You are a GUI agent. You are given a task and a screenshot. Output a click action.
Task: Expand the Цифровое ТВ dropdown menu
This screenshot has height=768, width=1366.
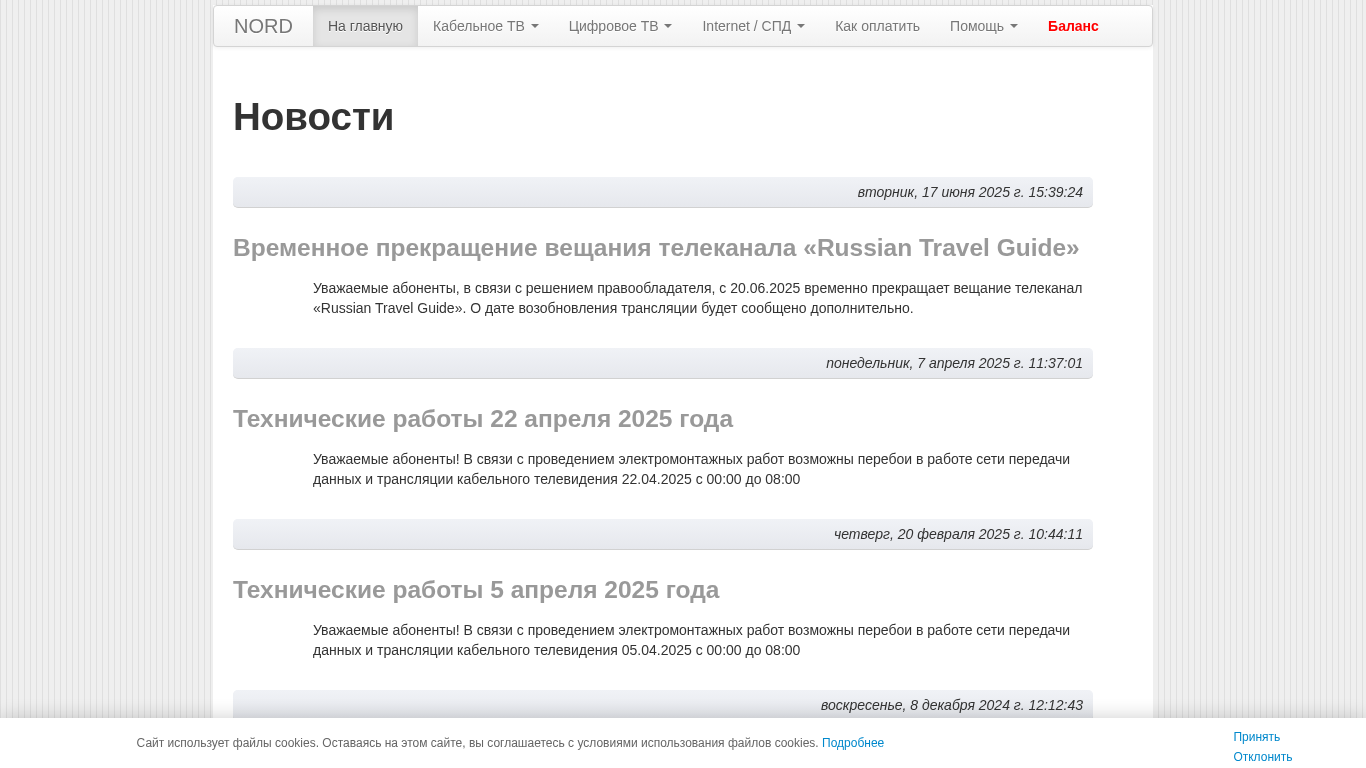[x=620, y=26]
